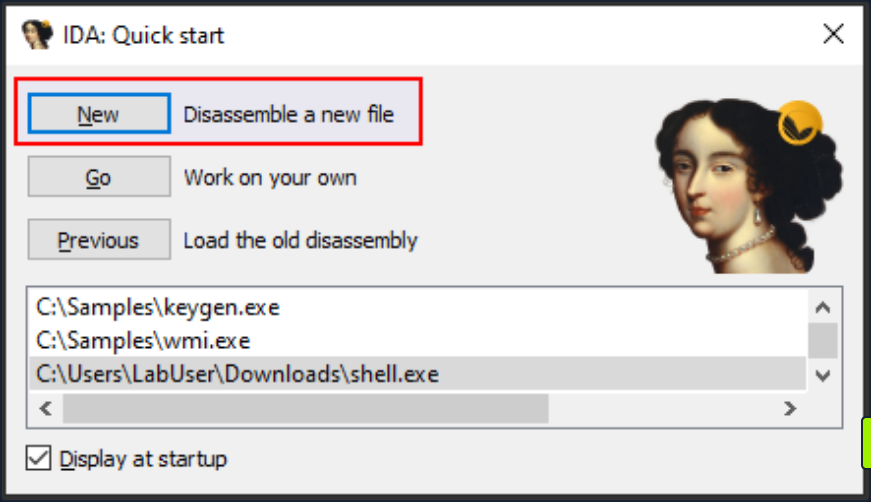This screenshot has height=502, width=871.
Task: Select C:\Samples\wmi.exe in the recent list
Action: (142, 341)
